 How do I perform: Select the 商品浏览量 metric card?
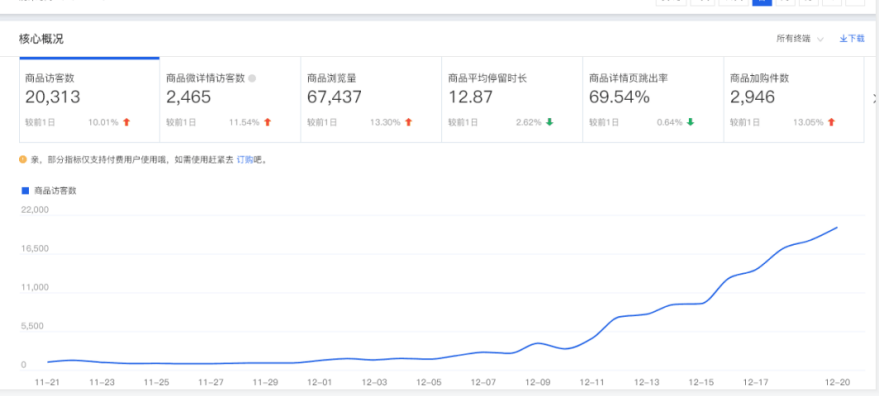pyautogui.click(x=371, y=100)
